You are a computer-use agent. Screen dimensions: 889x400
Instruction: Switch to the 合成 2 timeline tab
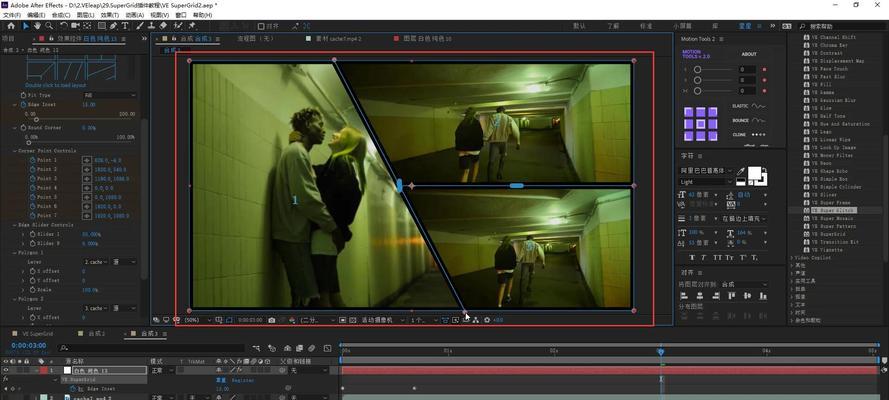[96, 334]
